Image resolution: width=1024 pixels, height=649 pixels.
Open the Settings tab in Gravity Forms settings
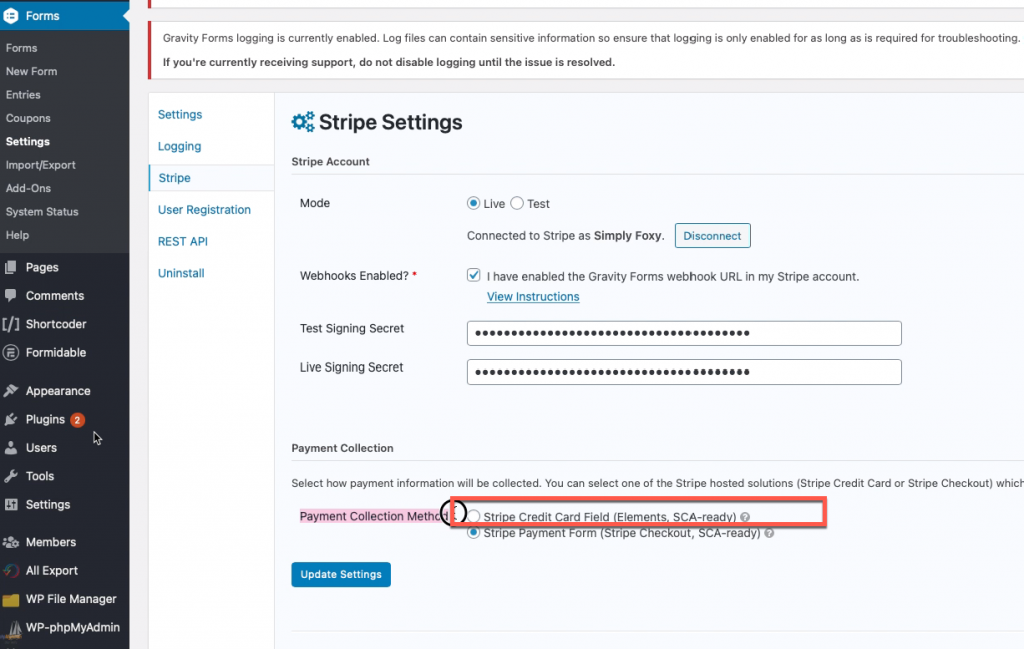point(180,114)
